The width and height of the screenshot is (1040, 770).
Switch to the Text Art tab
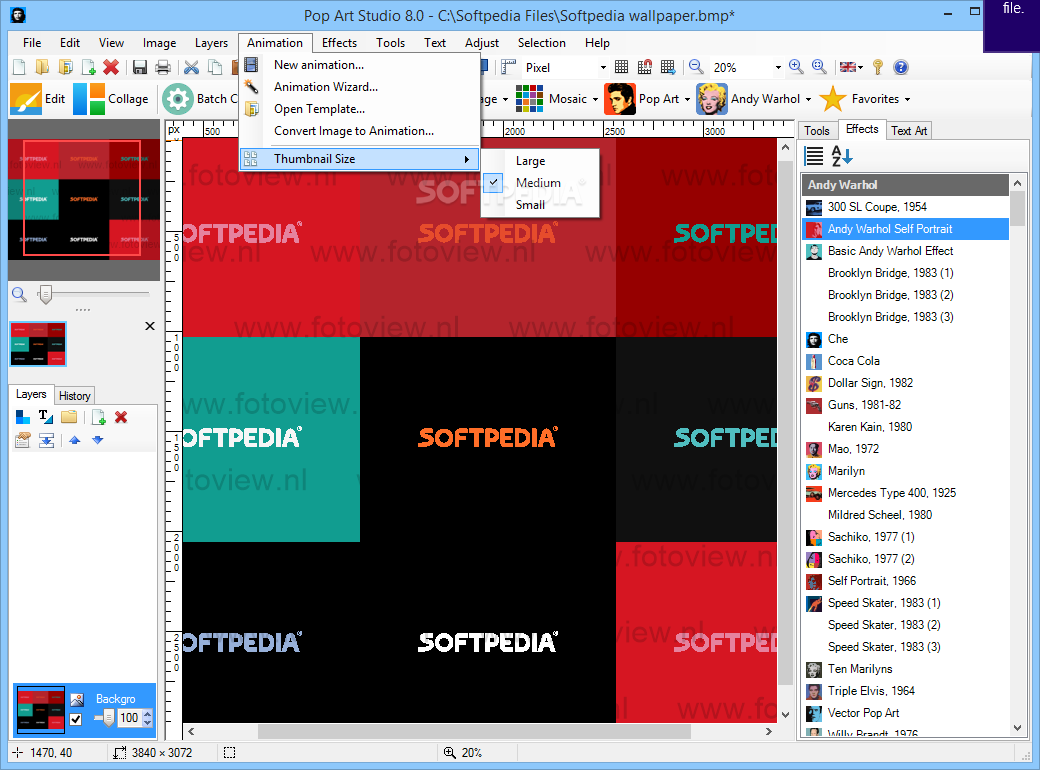pos(909,131)
